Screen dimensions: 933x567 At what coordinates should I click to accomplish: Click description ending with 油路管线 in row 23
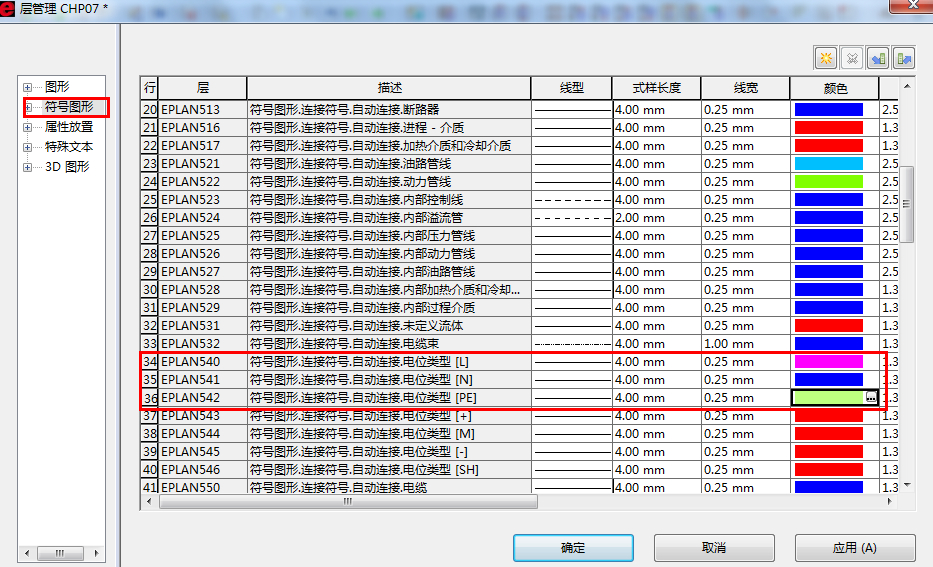point(389,164)
